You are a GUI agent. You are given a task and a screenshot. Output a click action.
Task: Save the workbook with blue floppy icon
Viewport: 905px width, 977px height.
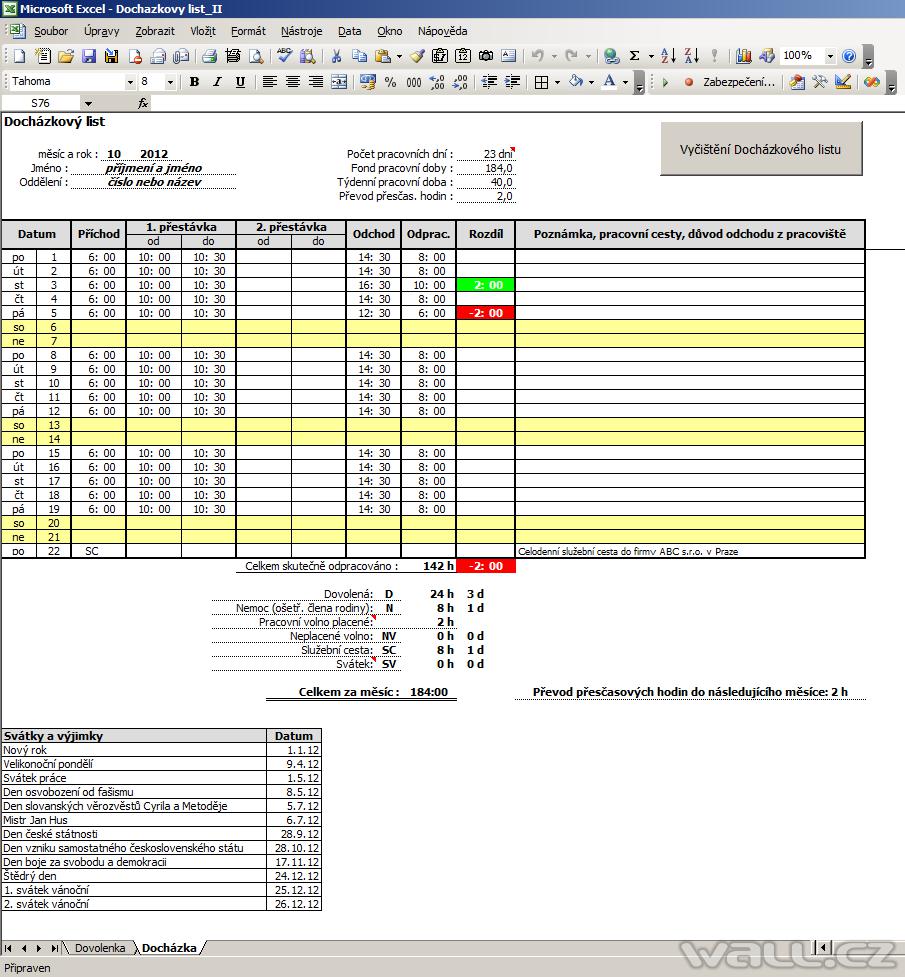(x=89, y=56)
